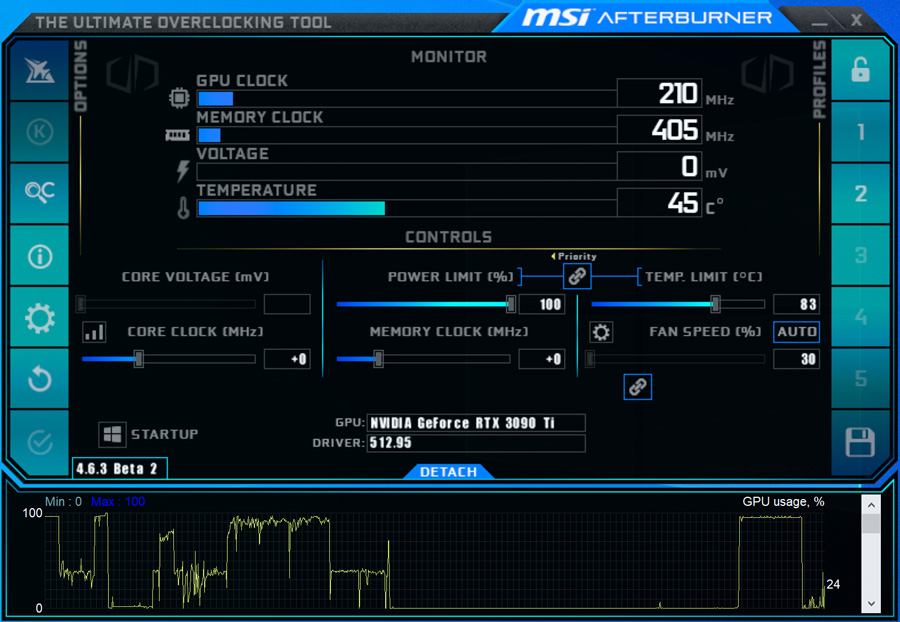Image resolution: width=900 pixels, height=622 pixels.
Task: Click the driver version 512.95 field
Action: 476,443
